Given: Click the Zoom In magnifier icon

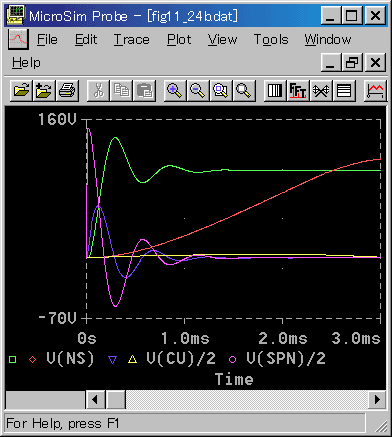Looking at the screenshot, I should pos(175,91).
